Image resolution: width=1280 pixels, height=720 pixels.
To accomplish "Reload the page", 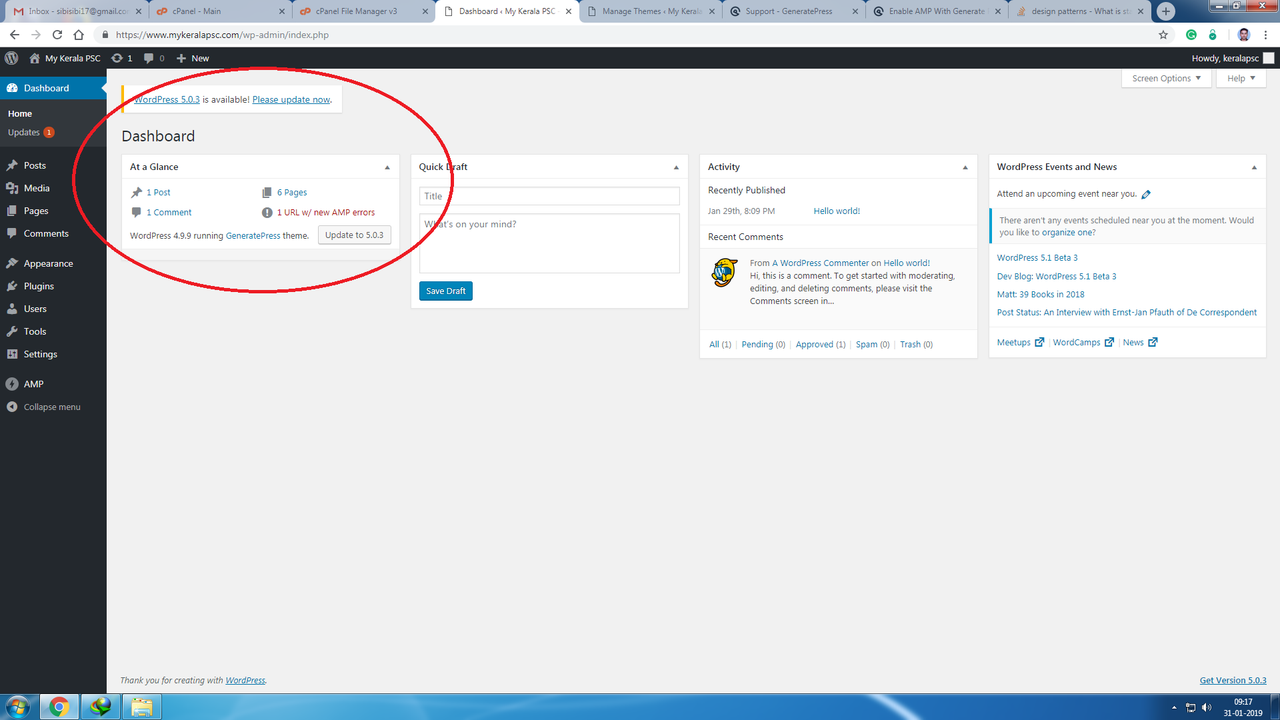I will tap(56, 35).
